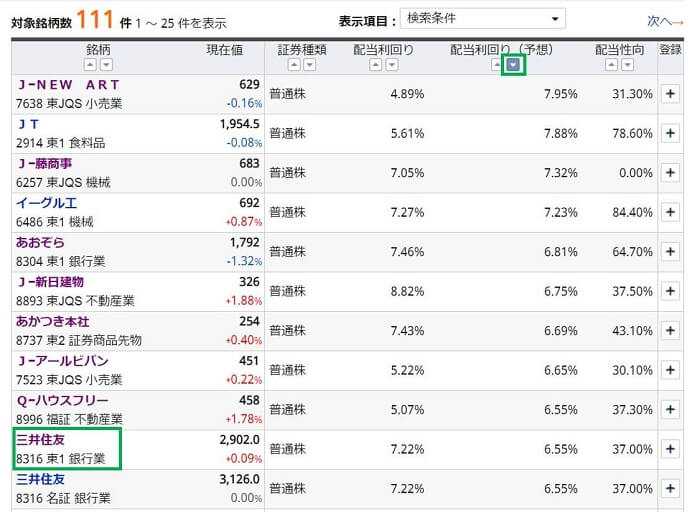Go to next page via 次へ
700x512 pixels.
(665, 21)
